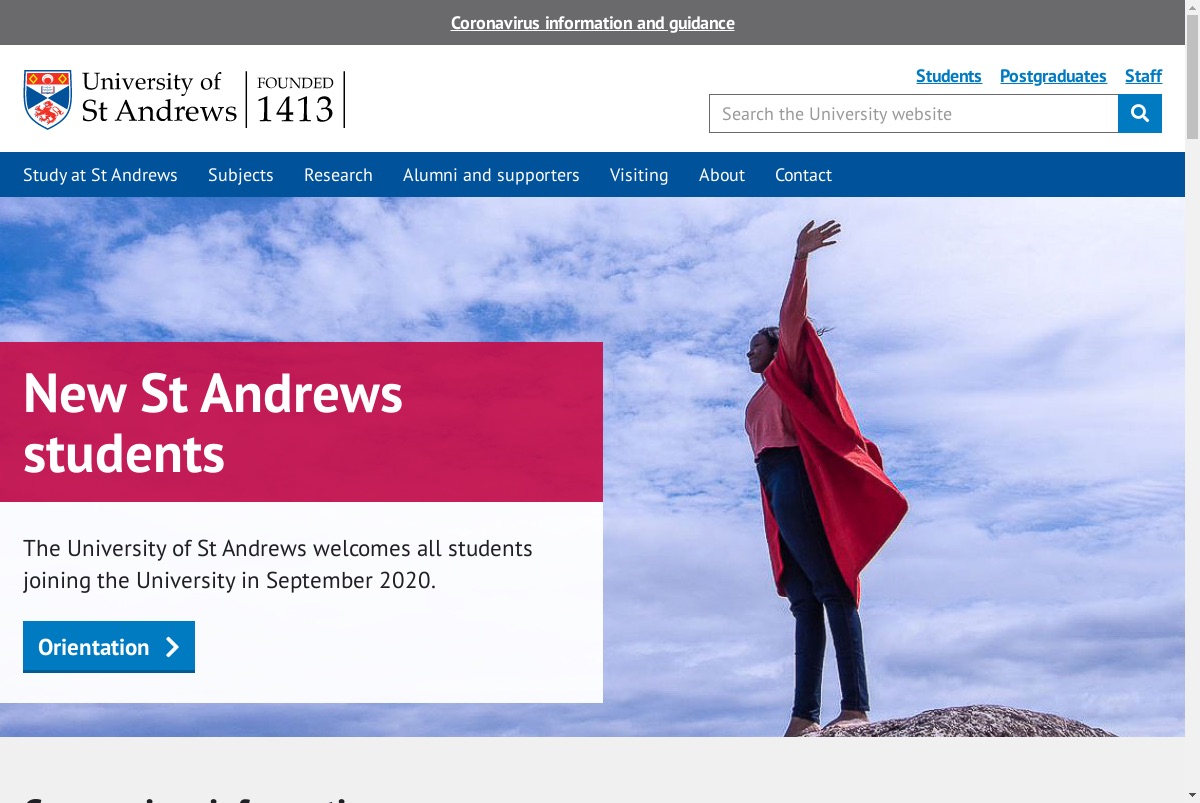The width and height of the screenshot is (1200, 803).
Task: Click the magnifying glass search button
Action: [1140, 114]
